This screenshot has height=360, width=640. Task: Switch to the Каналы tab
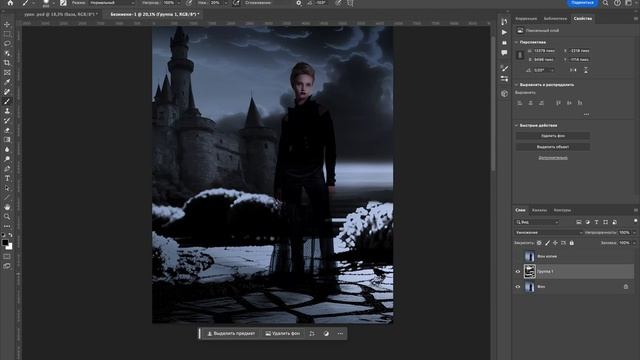tap(539, 210)
